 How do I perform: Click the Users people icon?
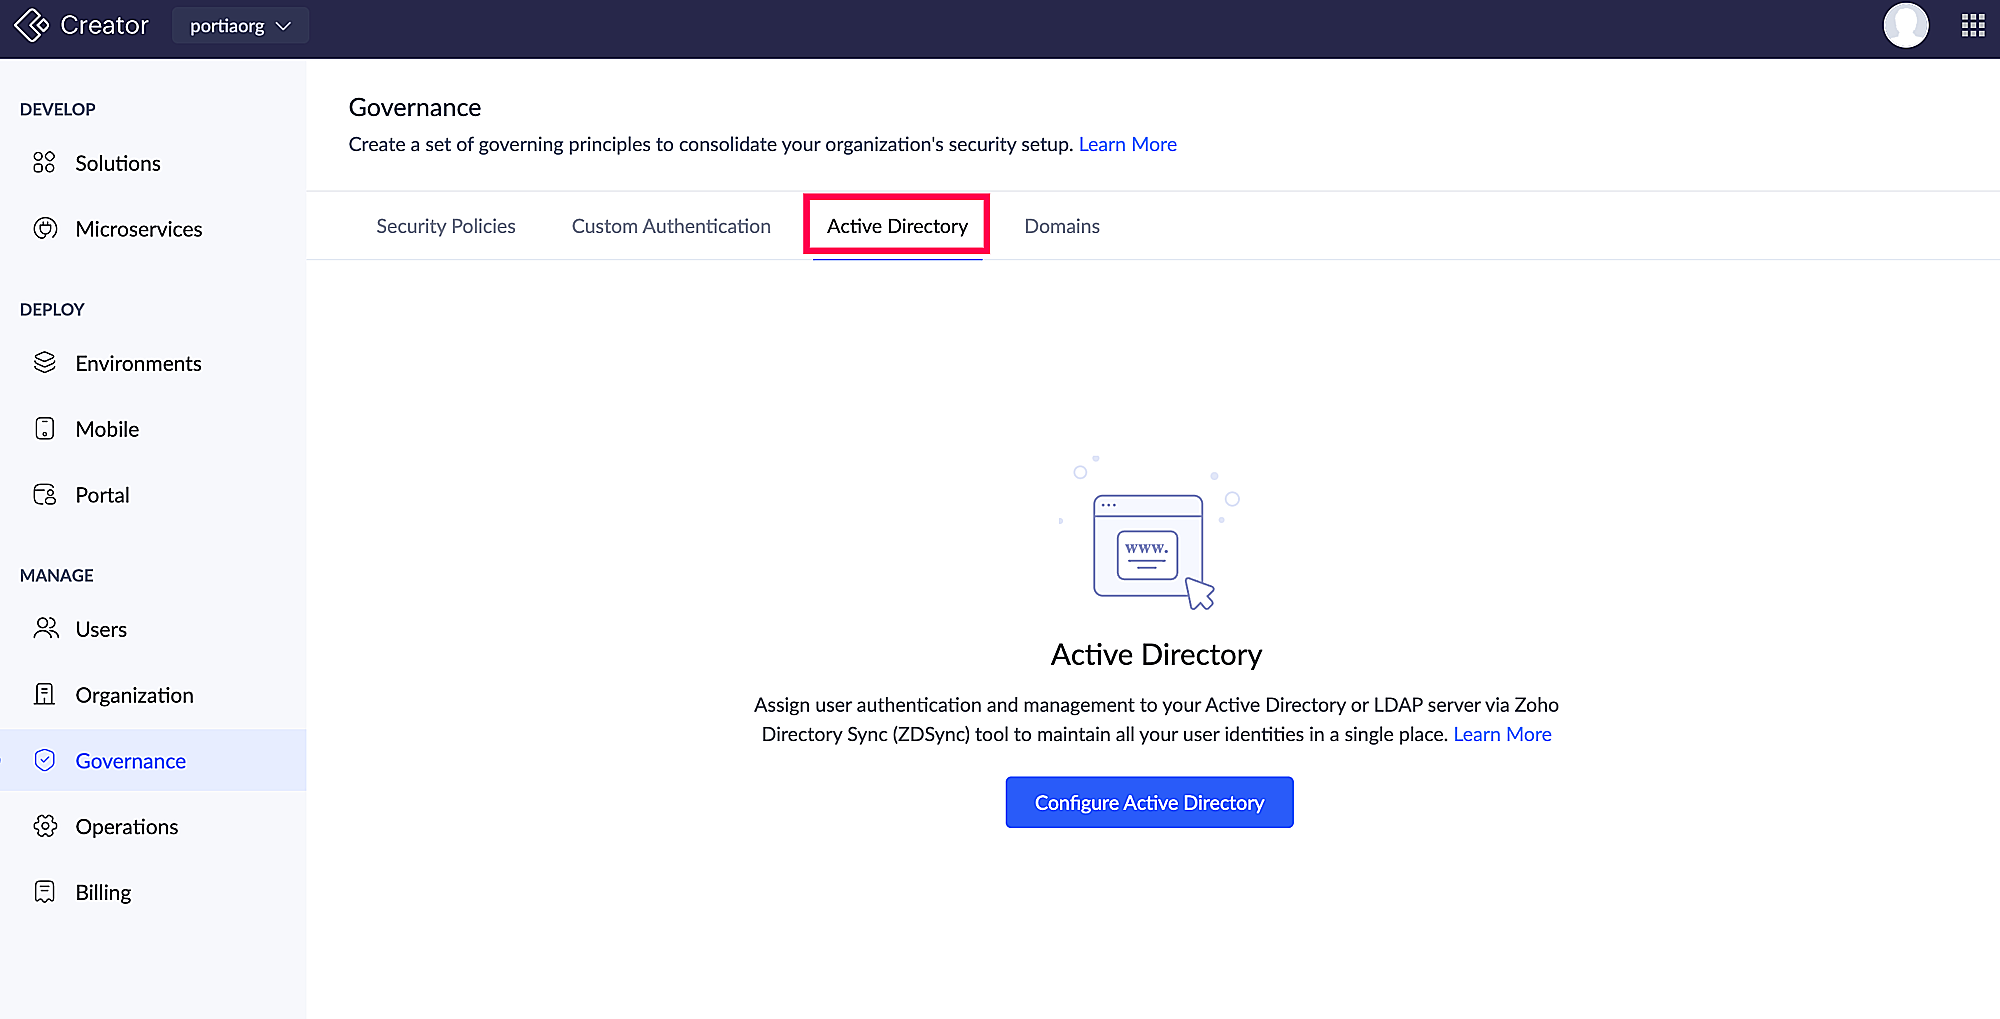pyautogui.click(x=46, y=629)
